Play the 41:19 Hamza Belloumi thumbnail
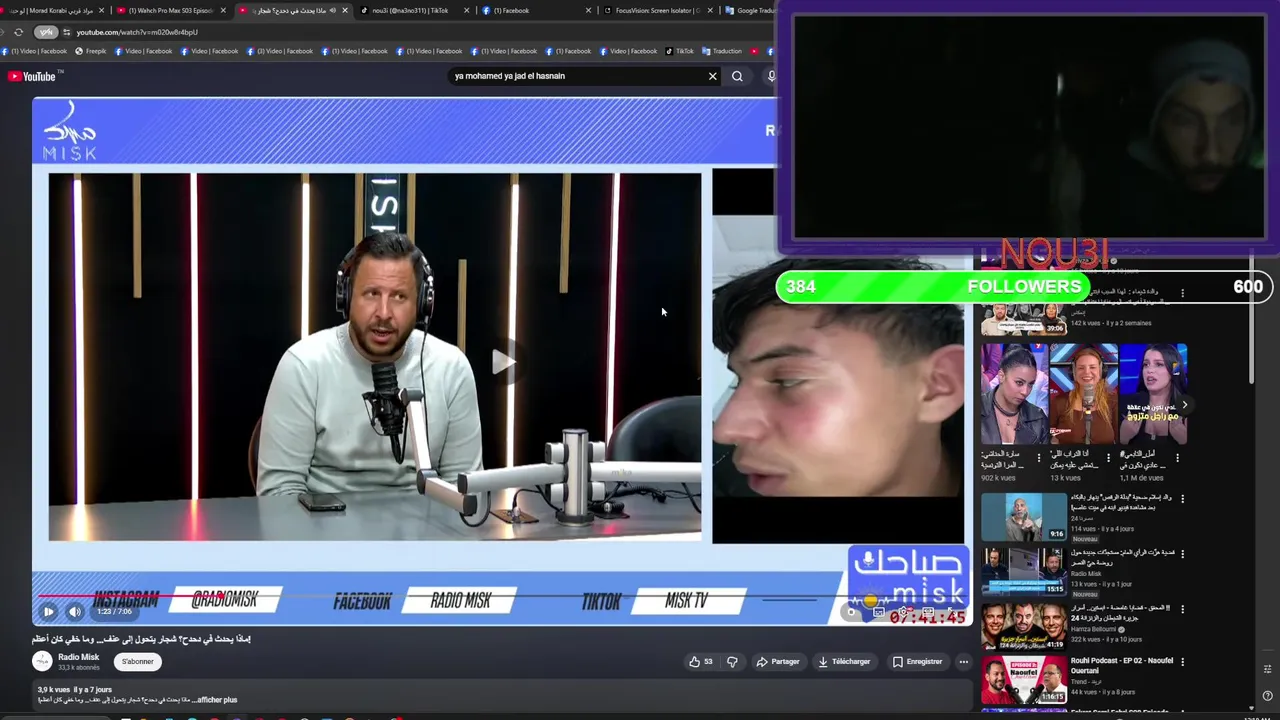This screenshot has width=1280, height=720. (x=1024, y=627)
